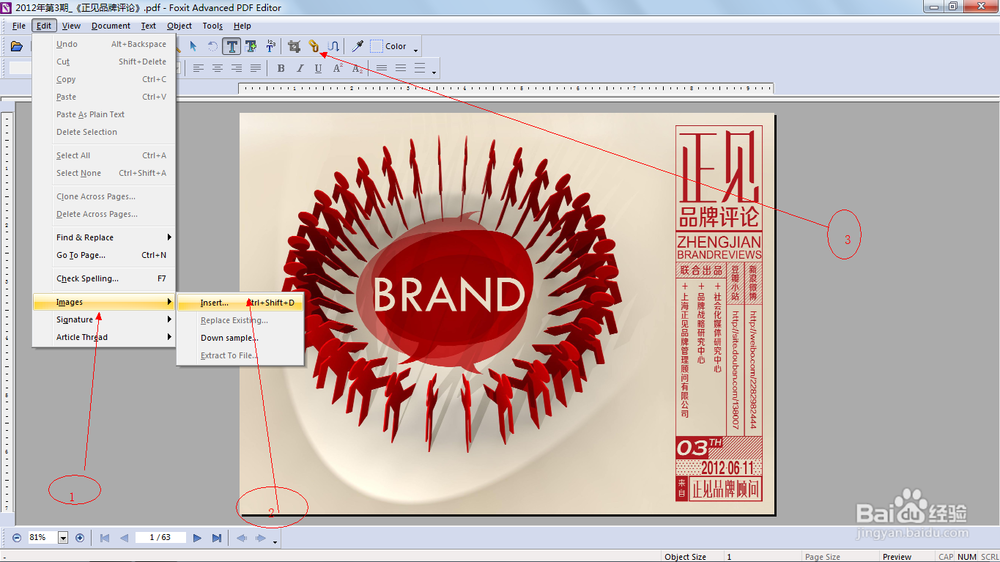Image resolution: width=1000 pixels, height=562 pixels.
Task: Click Down sample... in submenu
Action: tap(240, 338)
